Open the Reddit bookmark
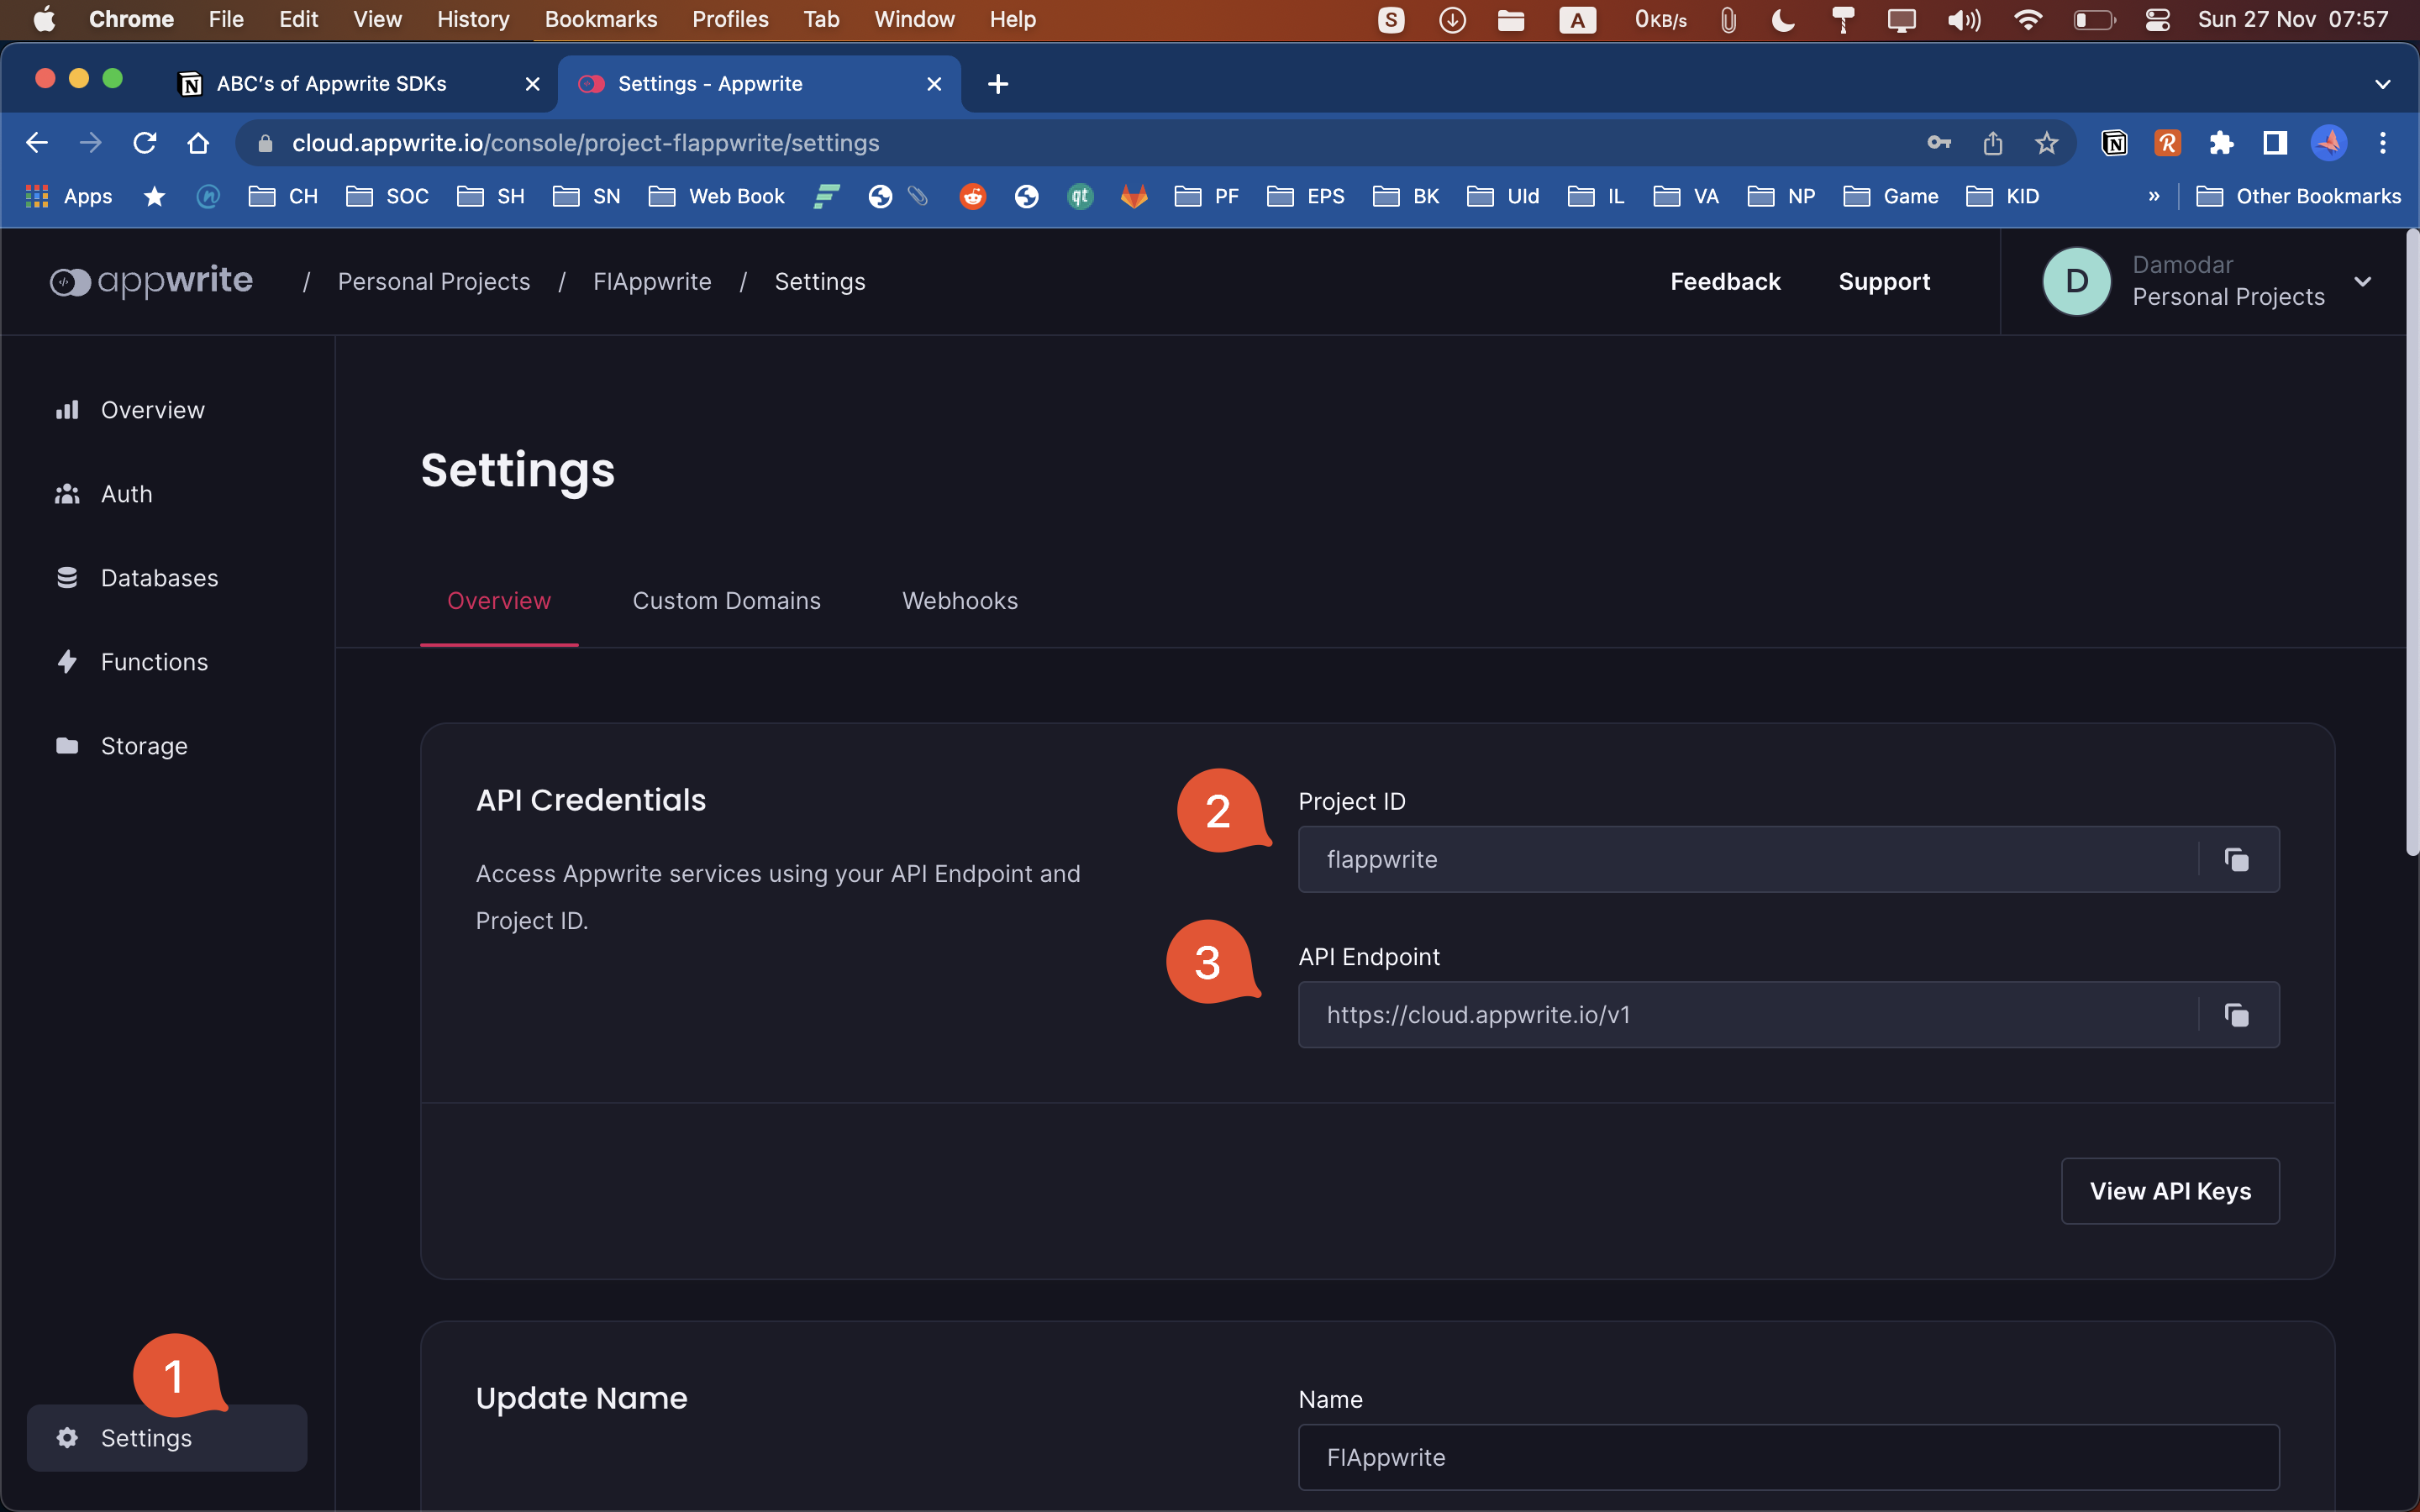This screenshot has height=1512, width=2420. coord(973,197)
